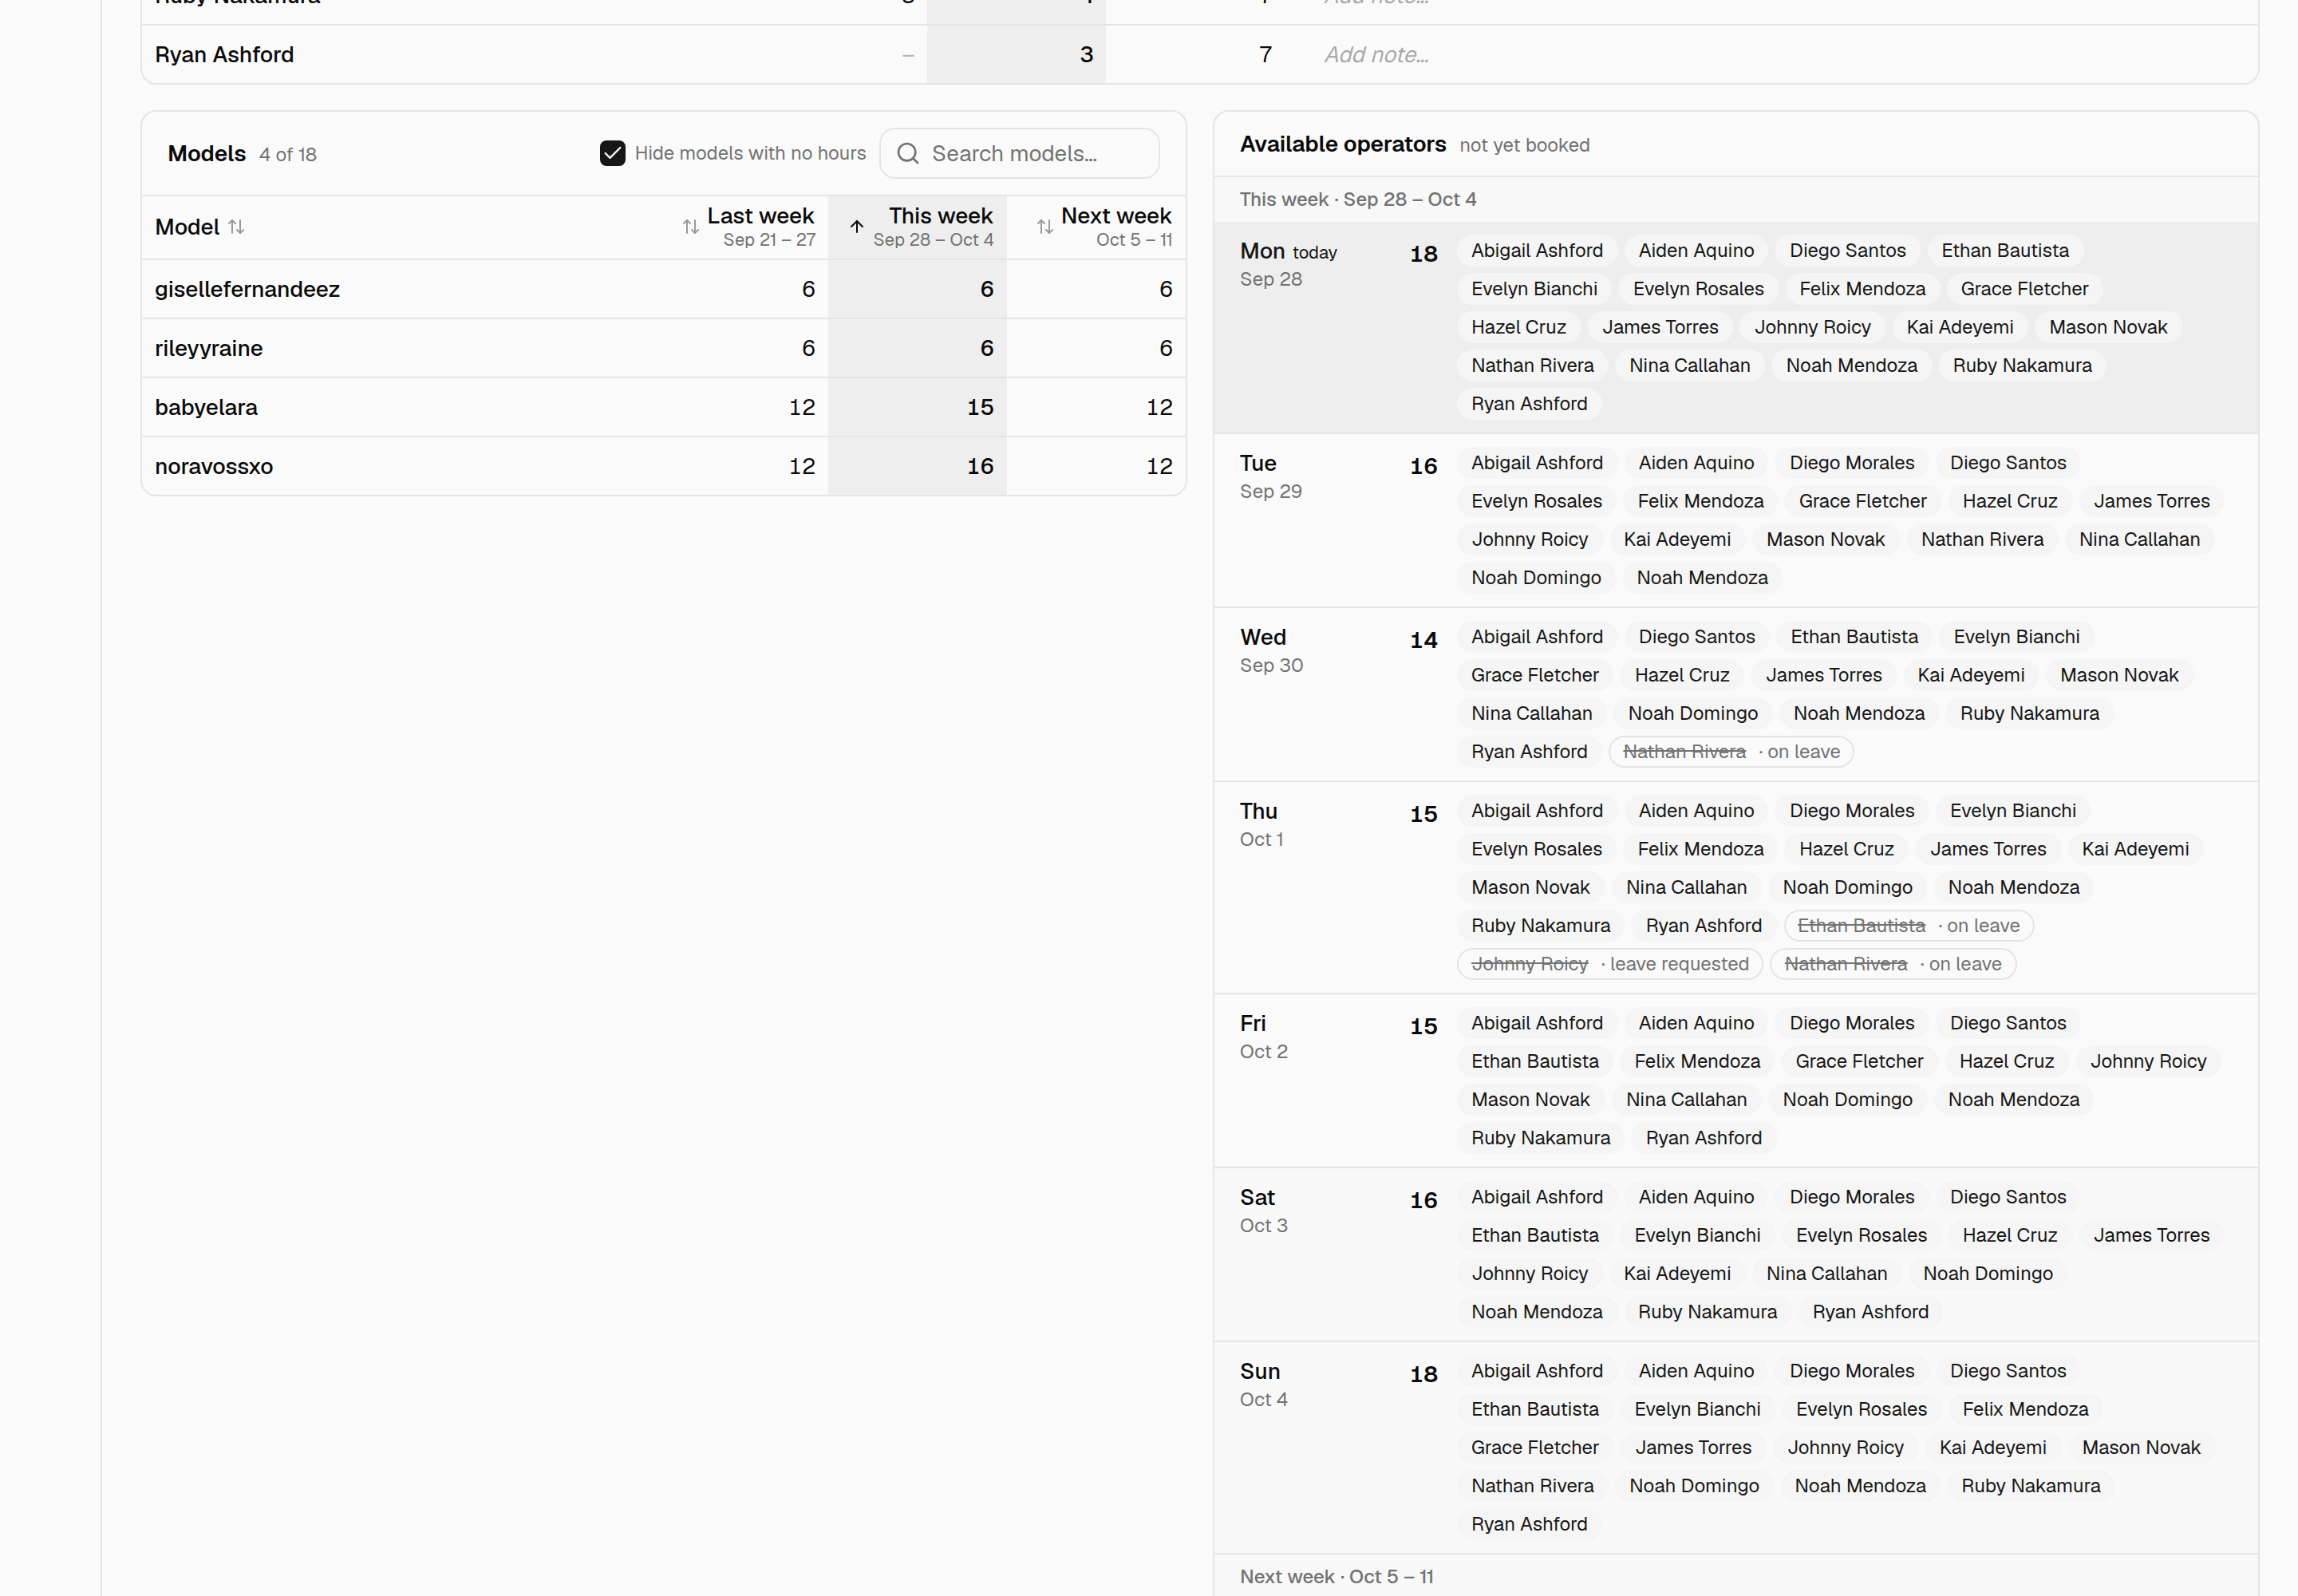Click Ryan Ashford's name in top table
The width and height of the screenshot is (2298, 1596).
click(x=224, y=55)
